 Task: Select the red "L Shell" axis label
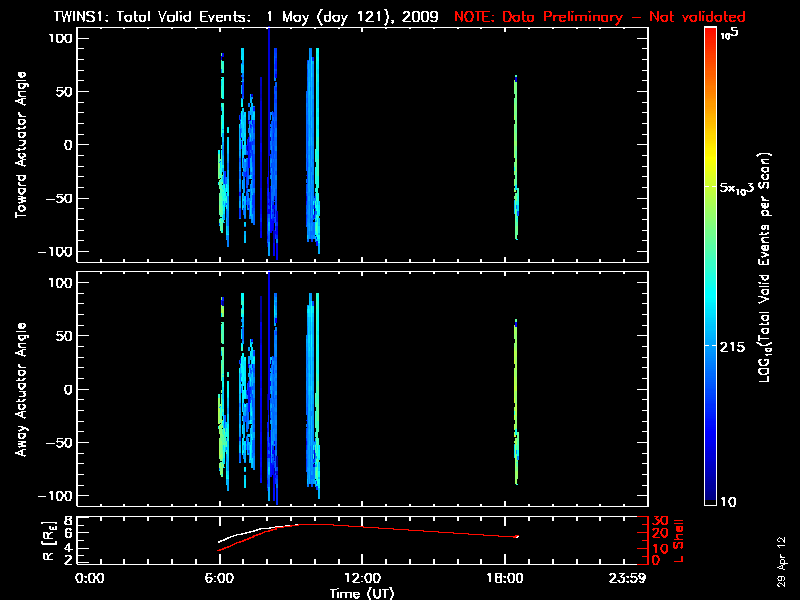pyautogui.click(x=678, y=540)
